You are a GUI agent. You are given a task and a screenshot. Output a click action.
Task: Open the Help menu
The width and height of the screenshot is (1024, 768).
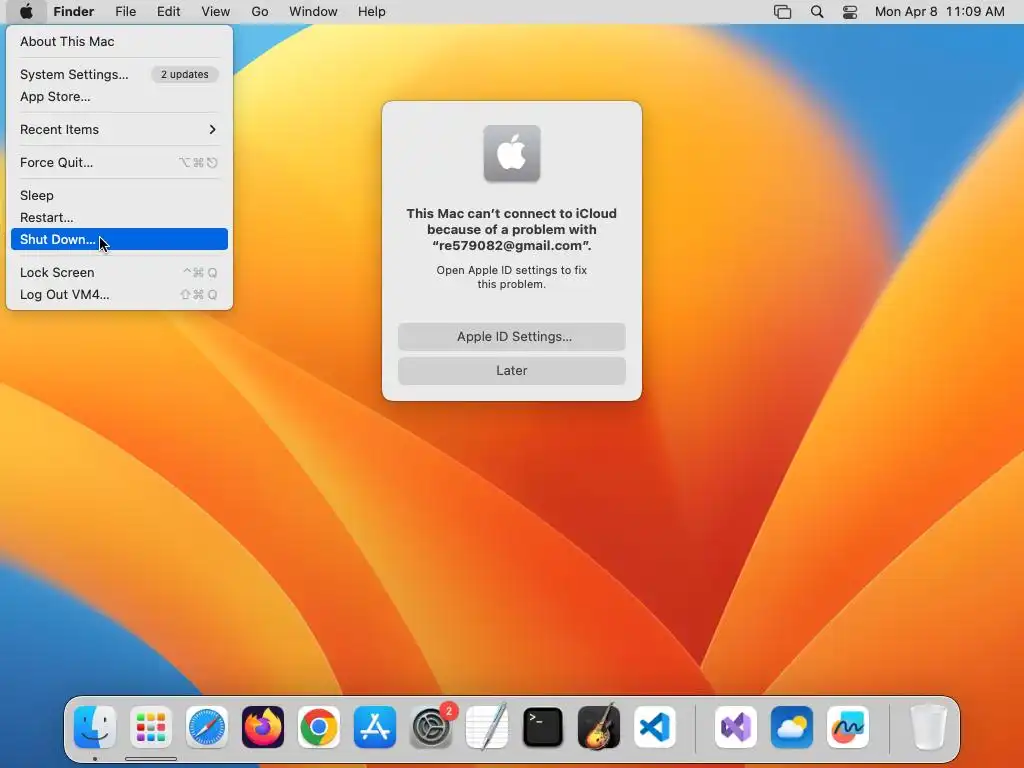372,12
